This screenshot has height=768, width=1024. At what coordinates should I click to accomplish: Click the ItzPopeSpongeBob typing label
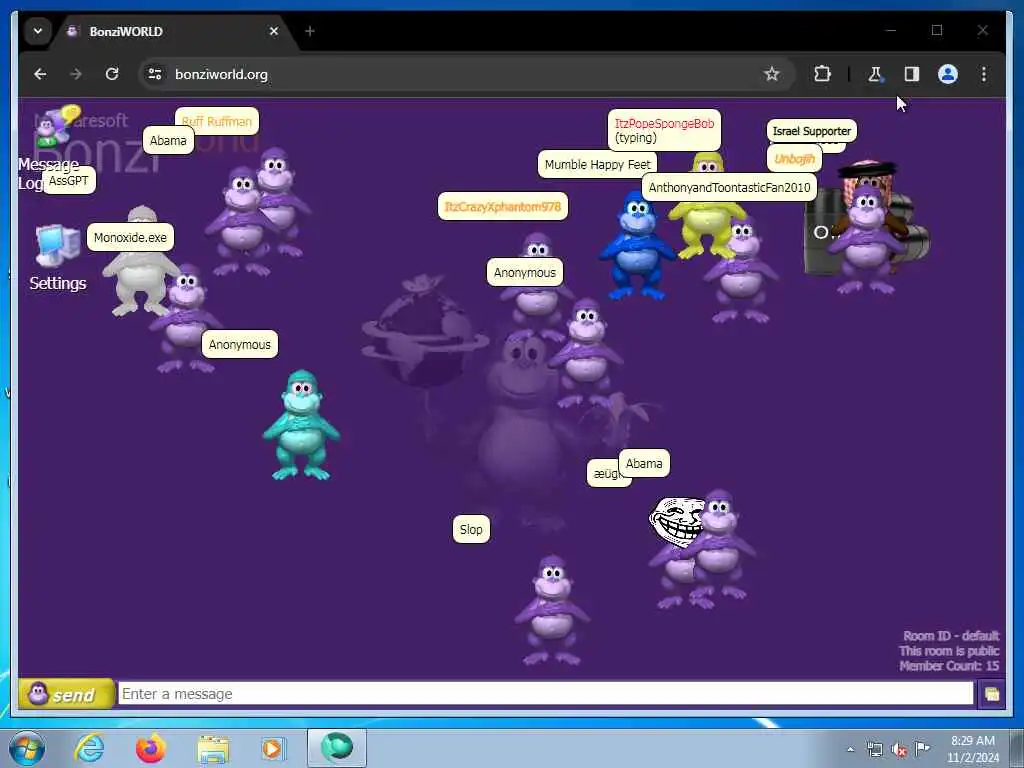tap(664, 130)
